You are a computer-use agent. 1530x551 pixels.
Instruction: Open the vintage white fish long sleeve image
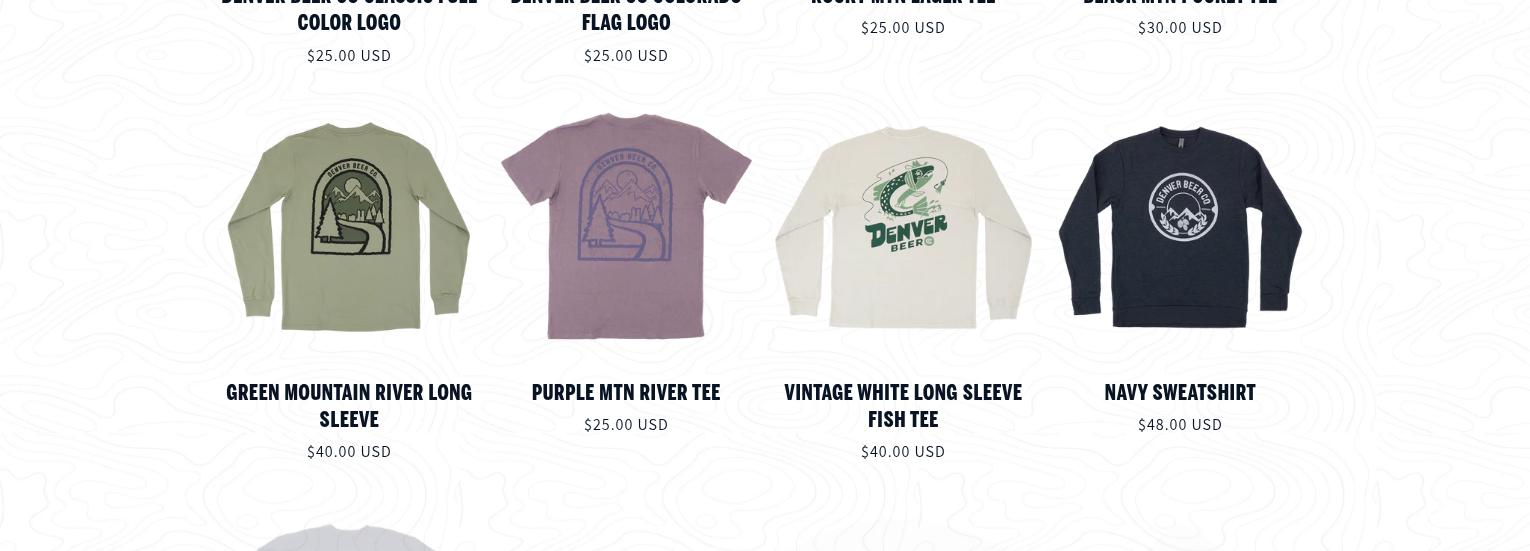(x=903, y=227)
